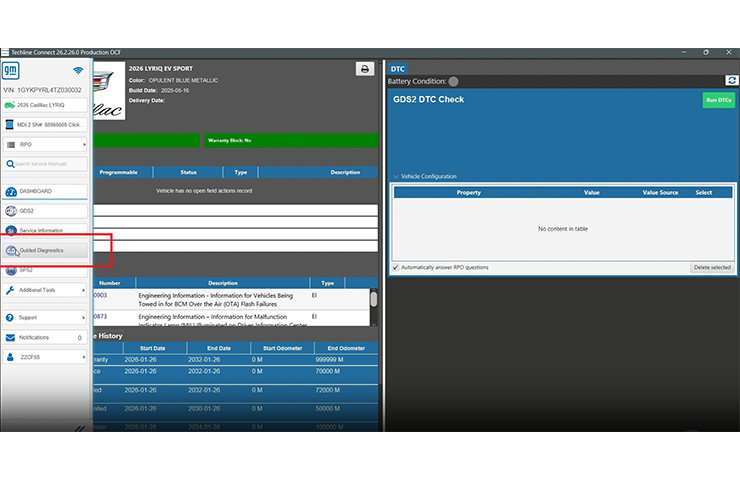The width and height of the screenshot is (740, 480).
Task: Click the hamburger menu icon in title bar
Action: [x=5, y=52]
